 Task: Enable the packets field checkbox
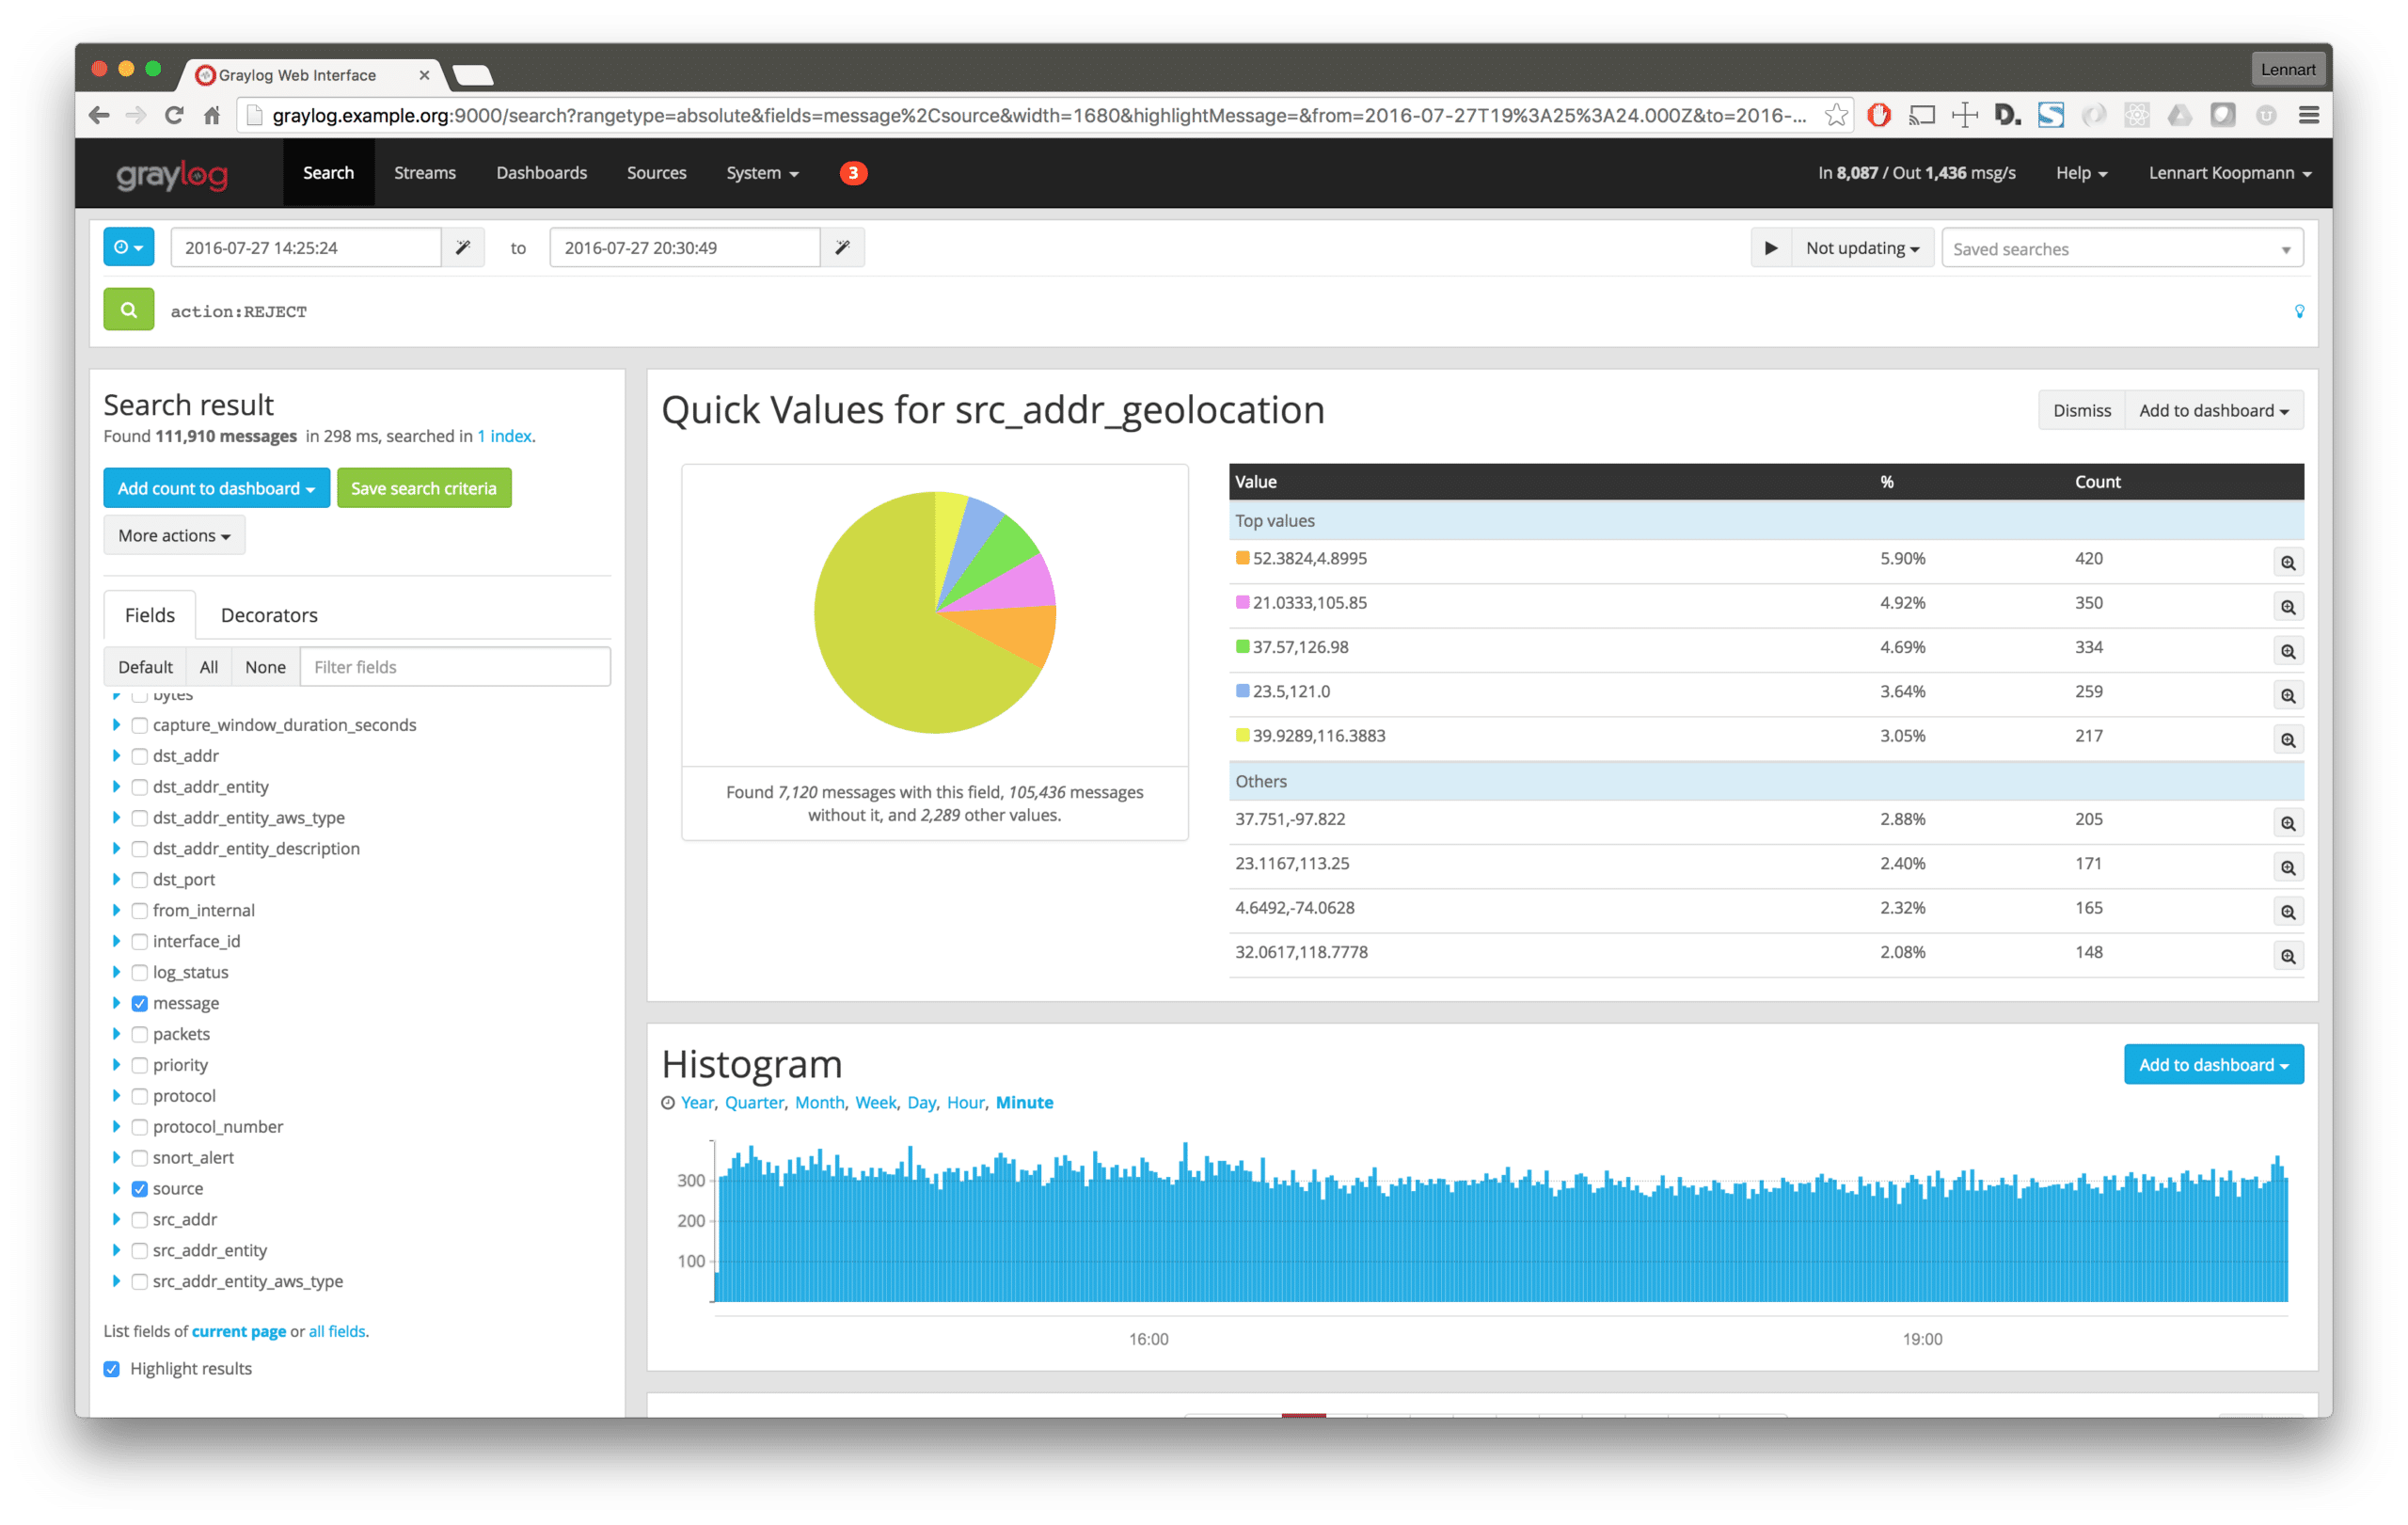[140, 1034]
